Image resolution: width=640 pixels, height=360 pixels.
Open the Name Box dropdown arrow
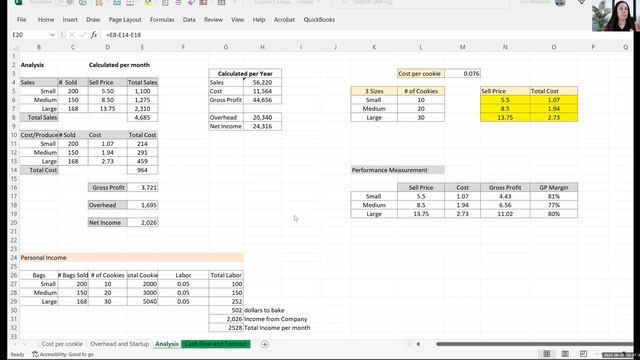[52, 35]
